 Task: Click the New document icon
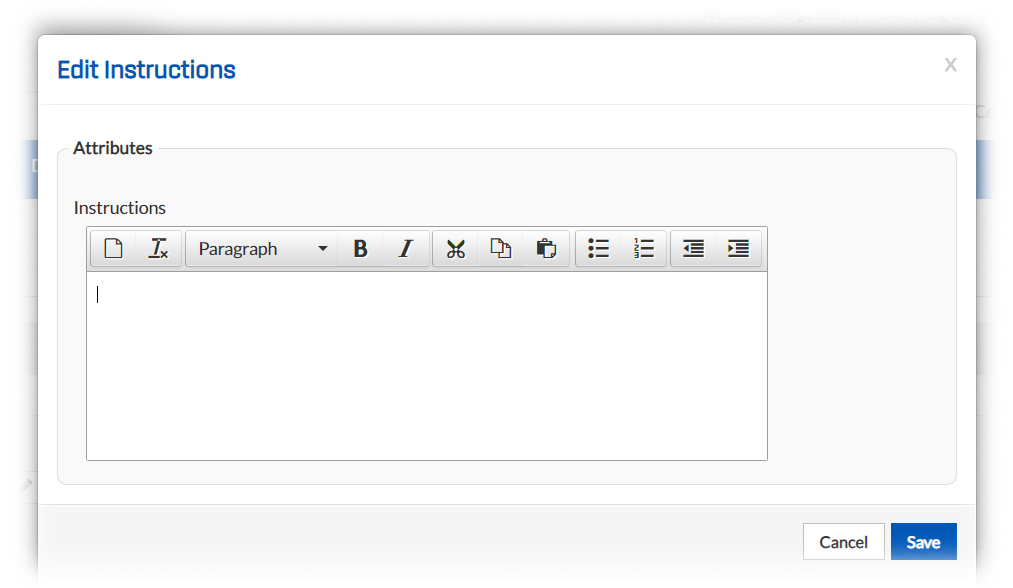[114, 249]
